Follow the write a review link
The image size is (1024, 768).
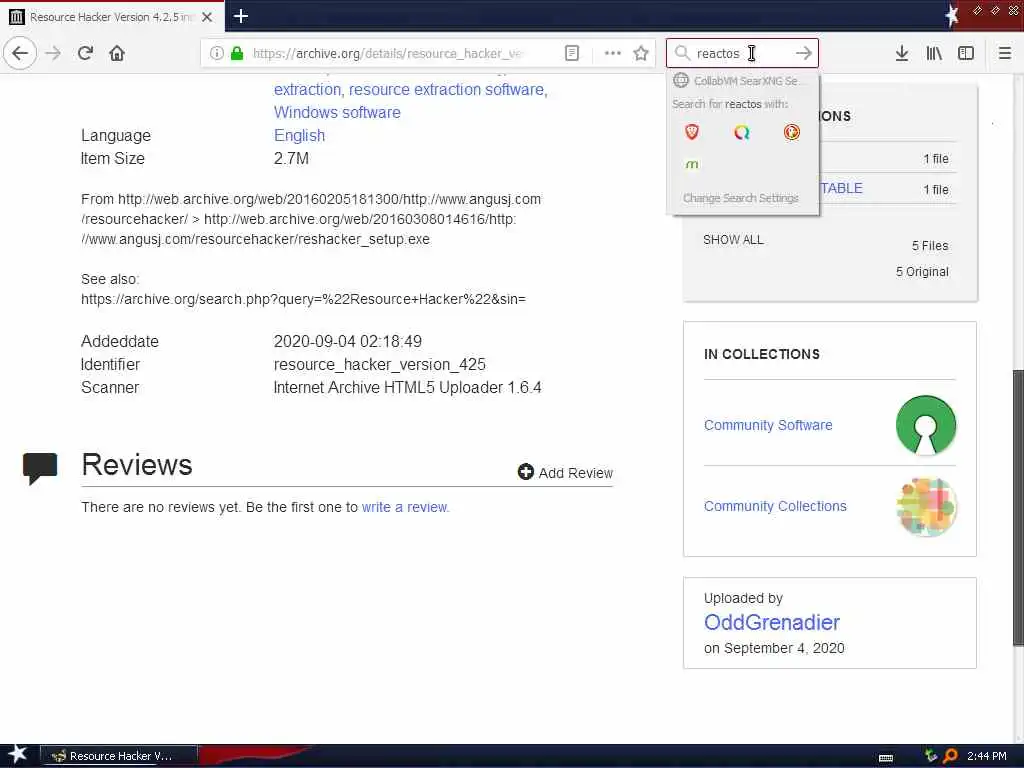point(406,507)
